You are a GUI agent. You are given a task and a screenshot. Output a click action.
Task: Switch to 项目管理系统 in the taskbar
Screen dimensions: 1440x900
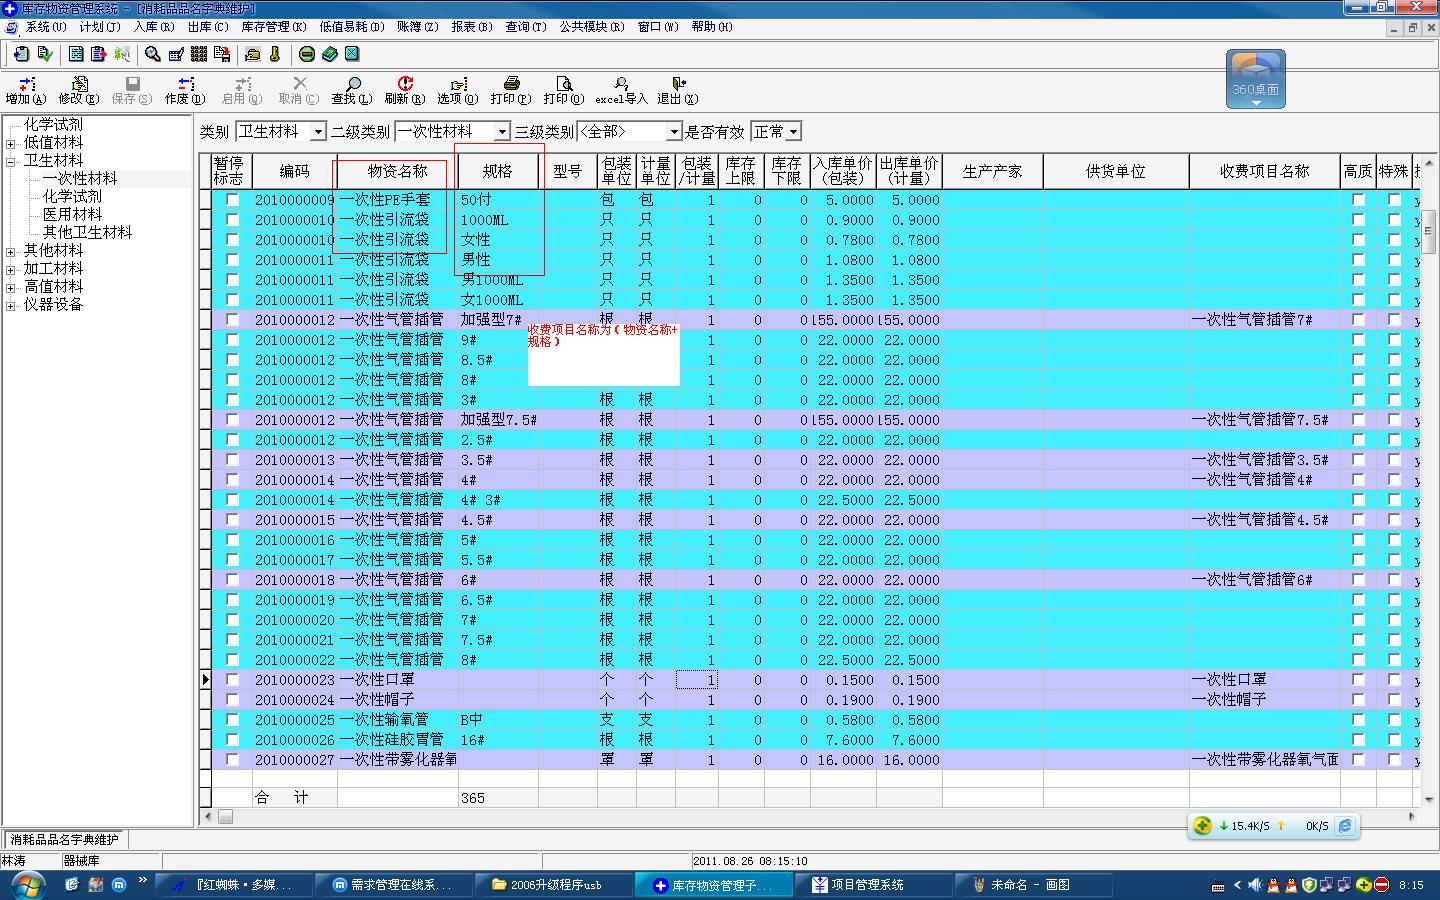coord(874,885)
